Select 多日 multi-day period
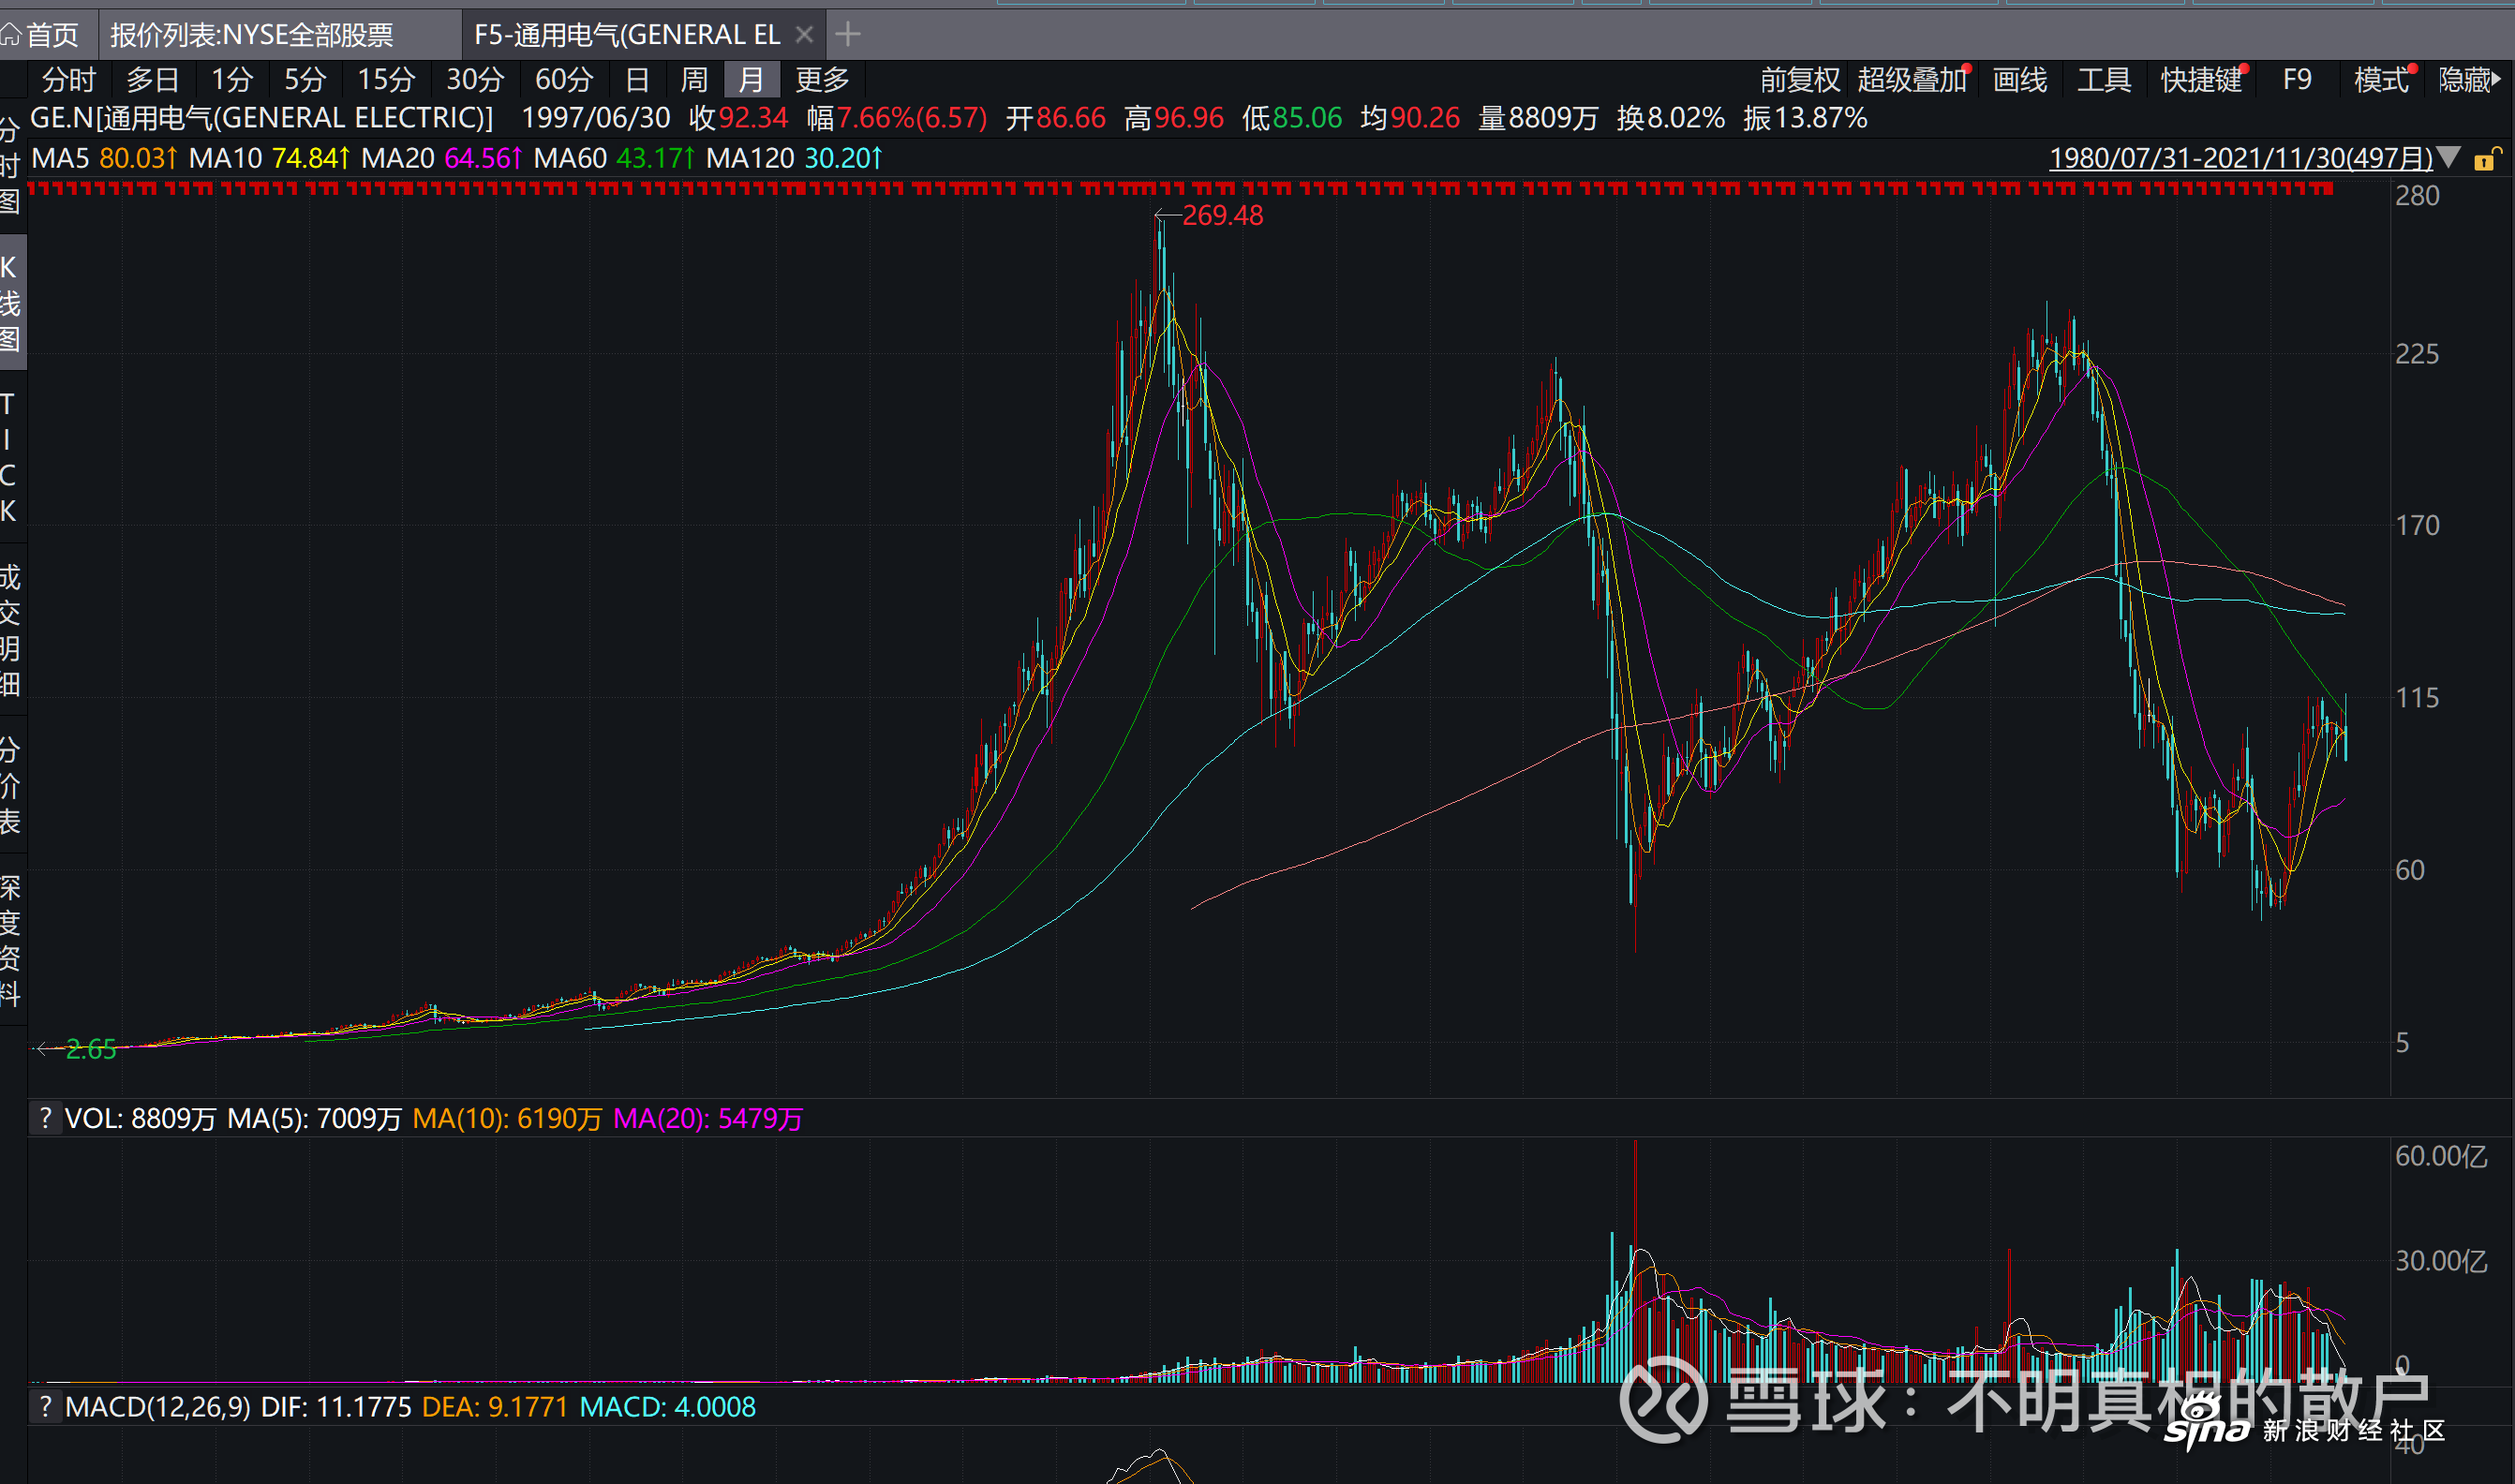 click(153, 79)
